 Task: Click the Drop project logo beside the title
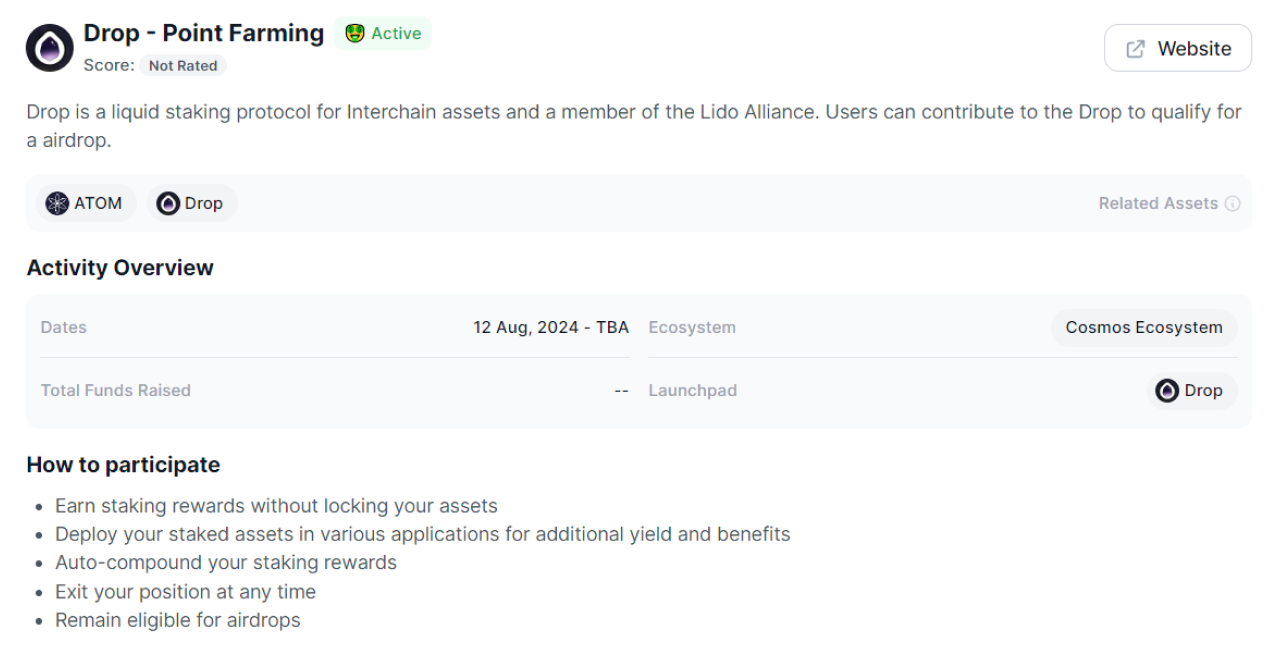pyautogui.click(x=50, y=48)
